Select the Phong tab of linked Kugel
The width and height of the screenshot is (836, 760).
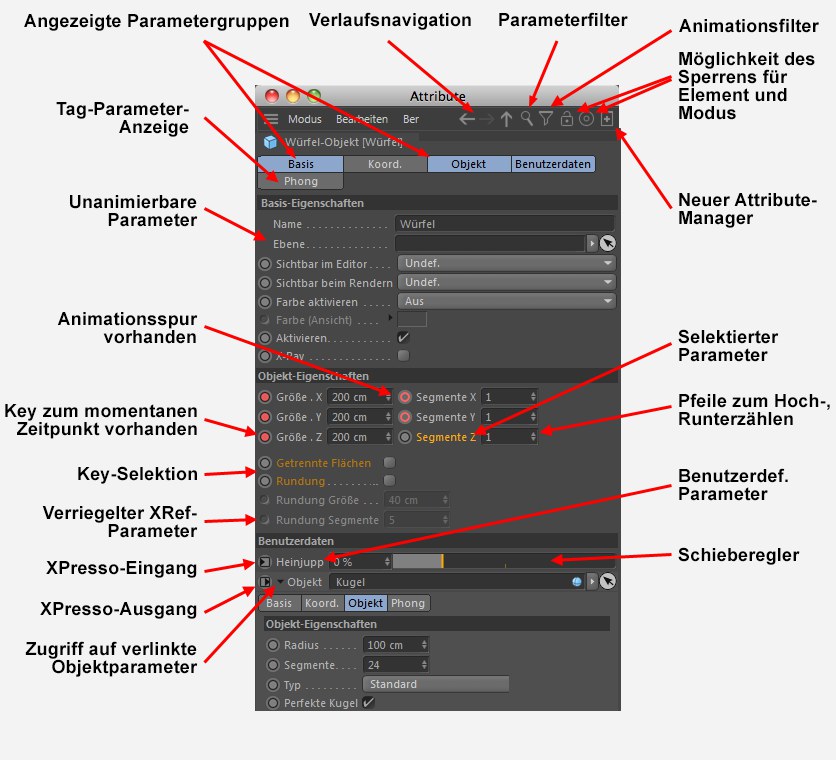point(408,603)
